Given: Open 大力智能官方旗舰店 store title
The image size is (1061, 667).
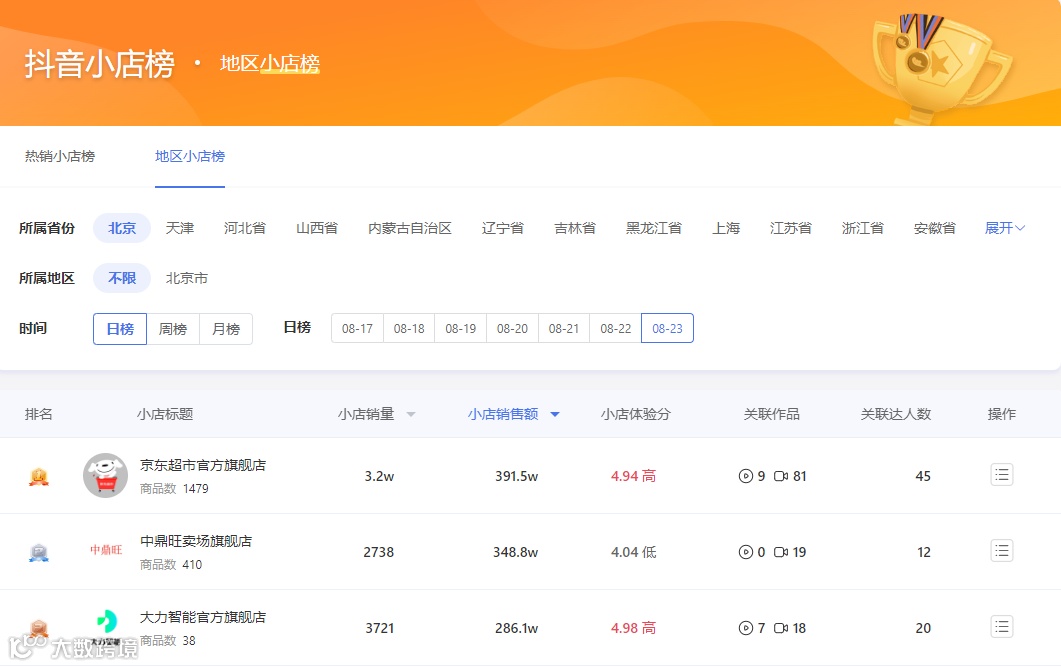Looking at the screenshot, I should click(x=202, y=617).
